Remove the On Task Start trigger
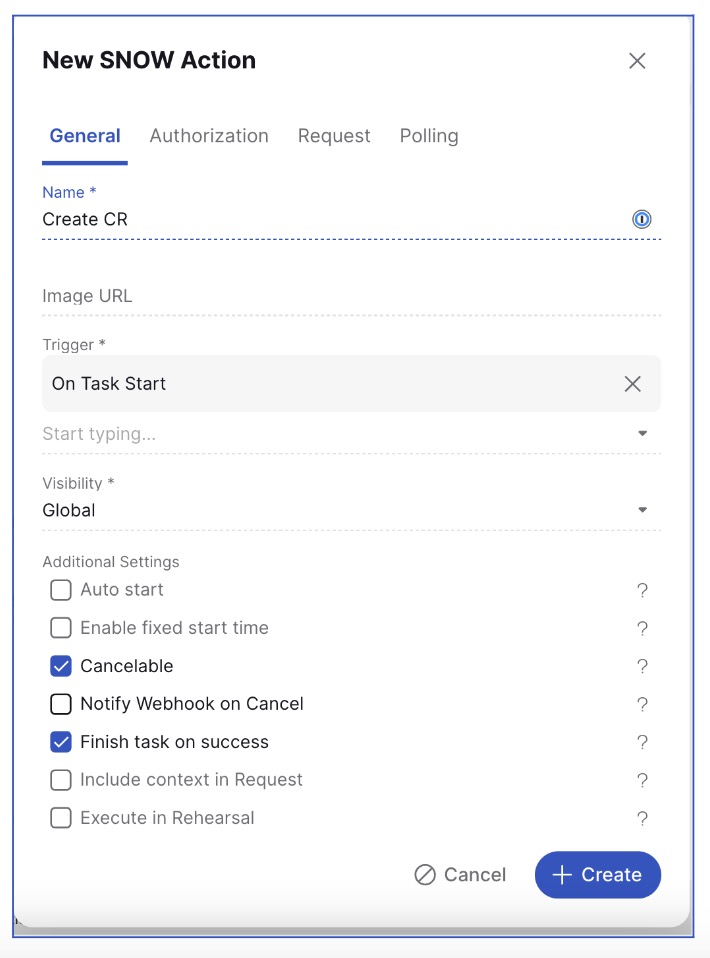 [x=632, y=384]
